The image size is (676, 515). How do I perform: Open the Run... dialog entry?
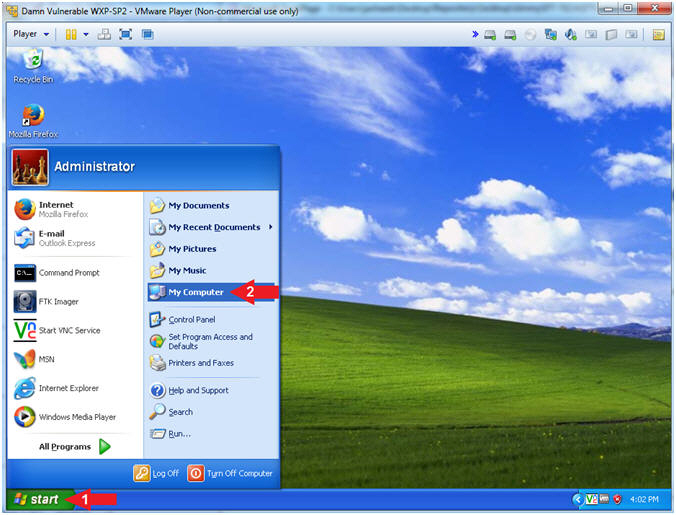pos(170,434)
